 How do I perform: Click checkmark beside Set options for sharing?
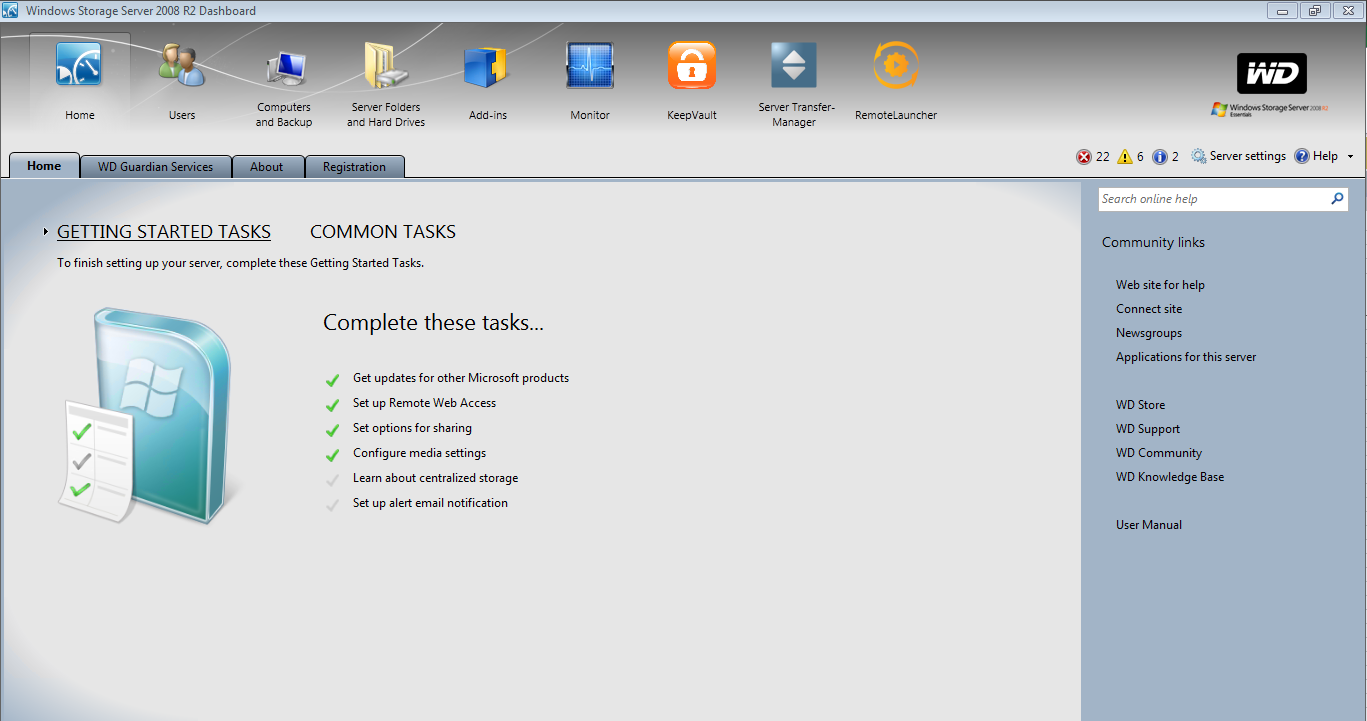click(332, 430)
